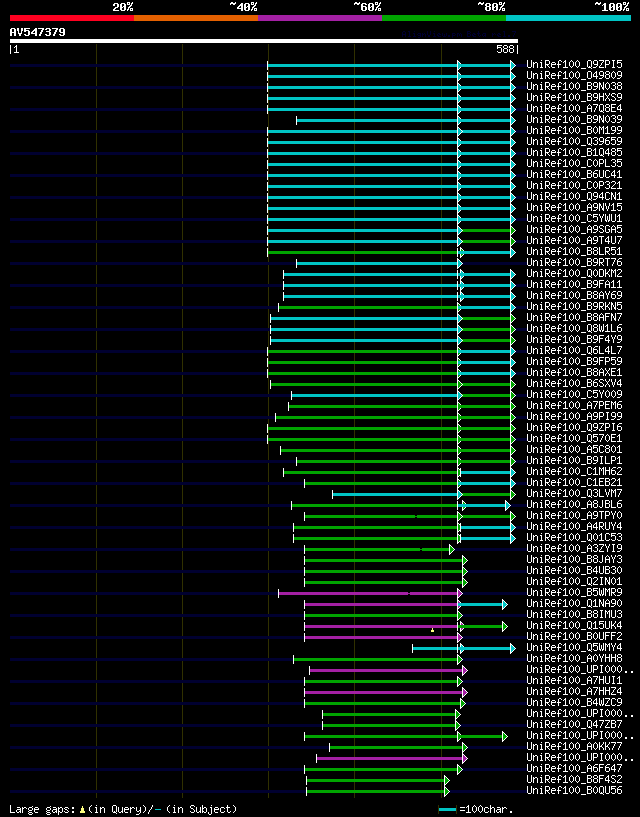Open hit UniRef100_Q9ZPI5
This screenshot has width=640, height=817.
pos(574,65)
